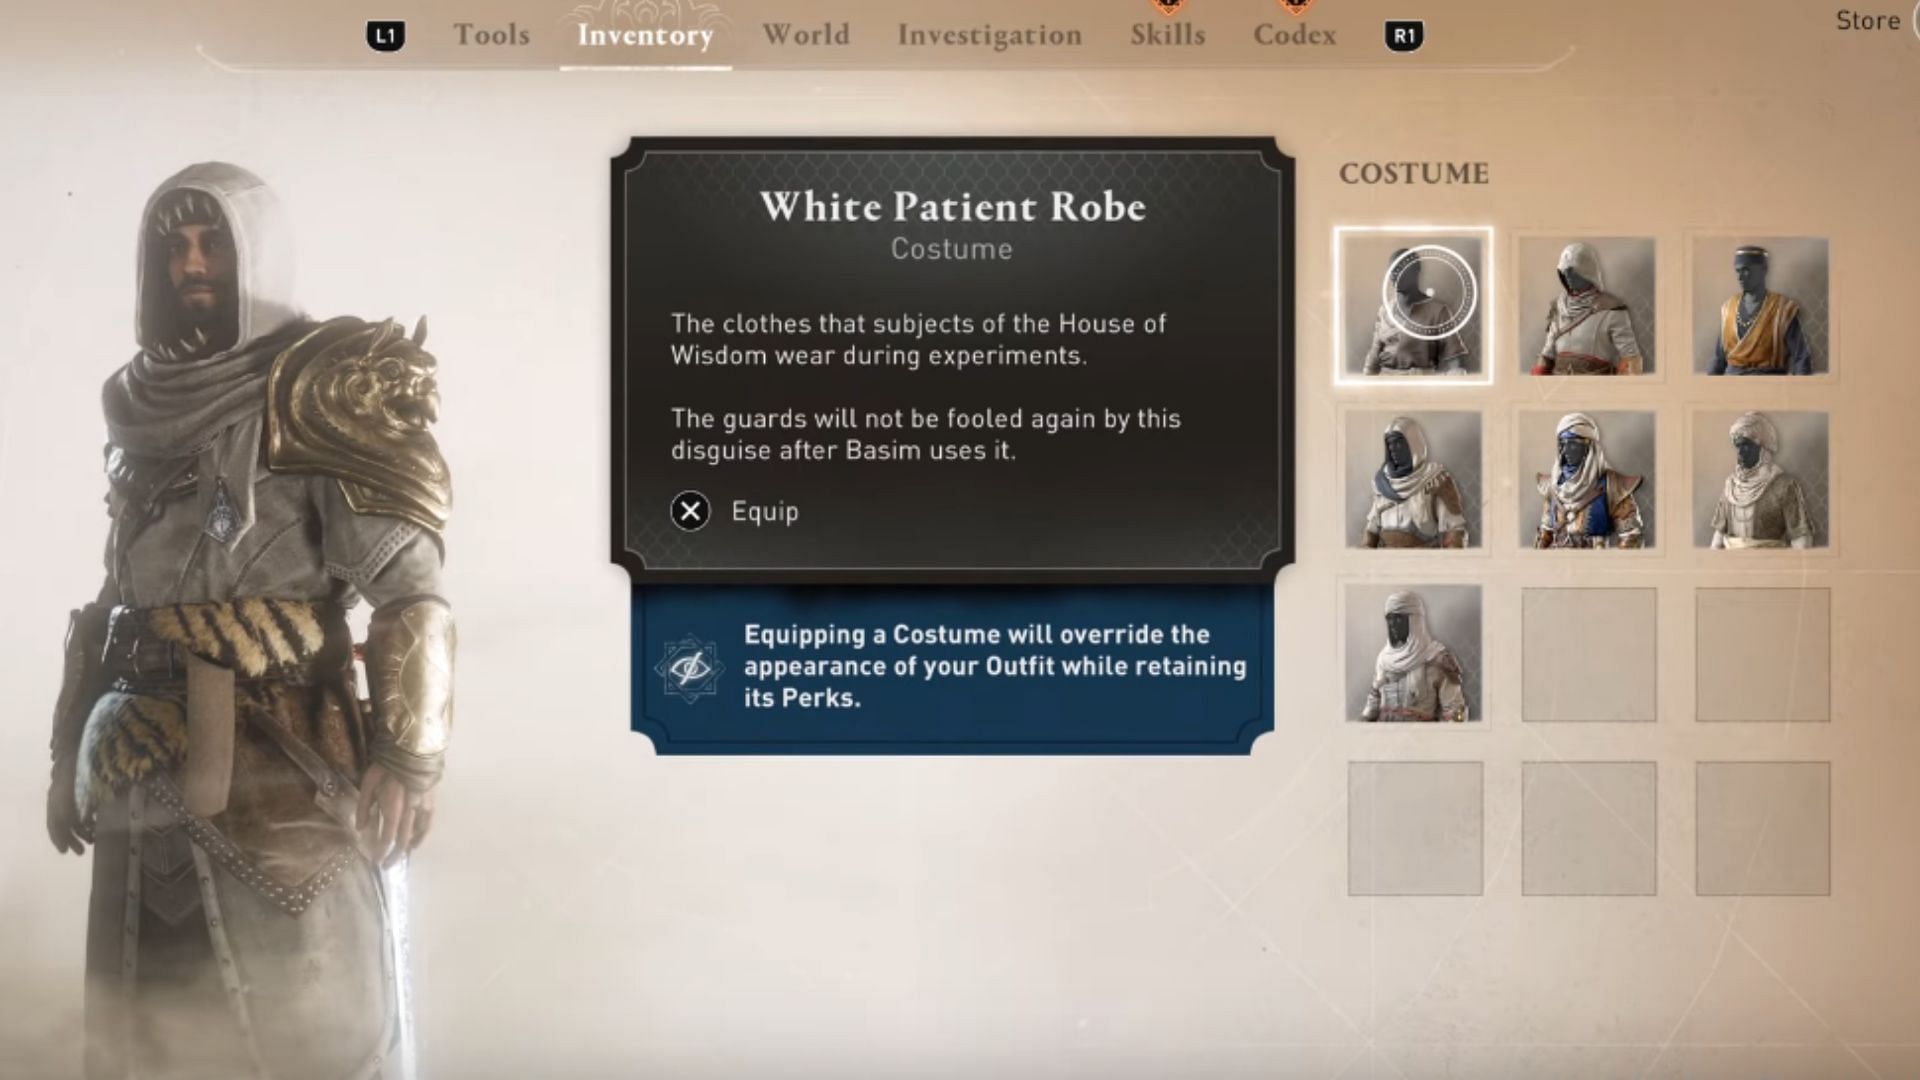
Task: Select the White Patient Robe costume thumbnail
Action: point(1413,306)
